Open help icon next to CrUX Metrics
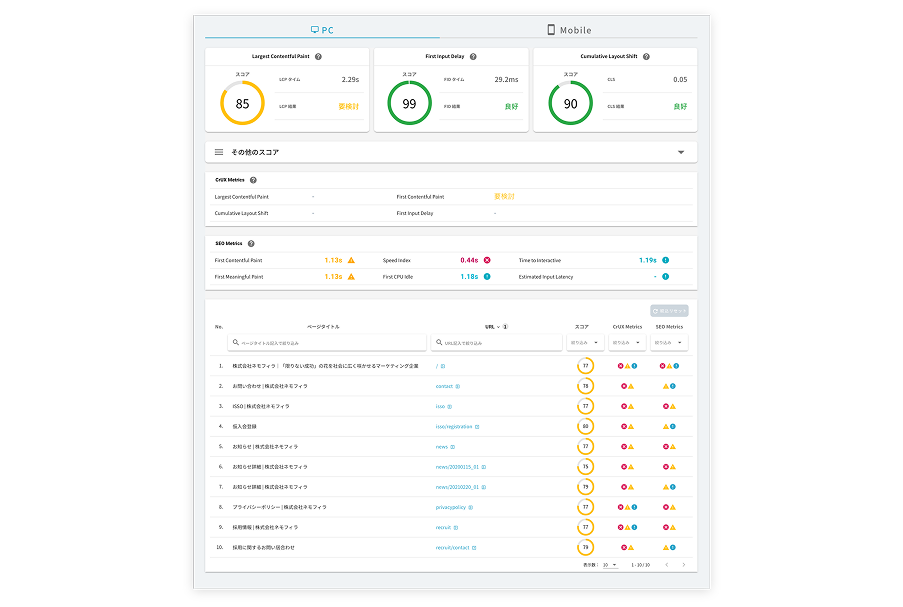This screenshot has height=607, width=903. point(253,180)
